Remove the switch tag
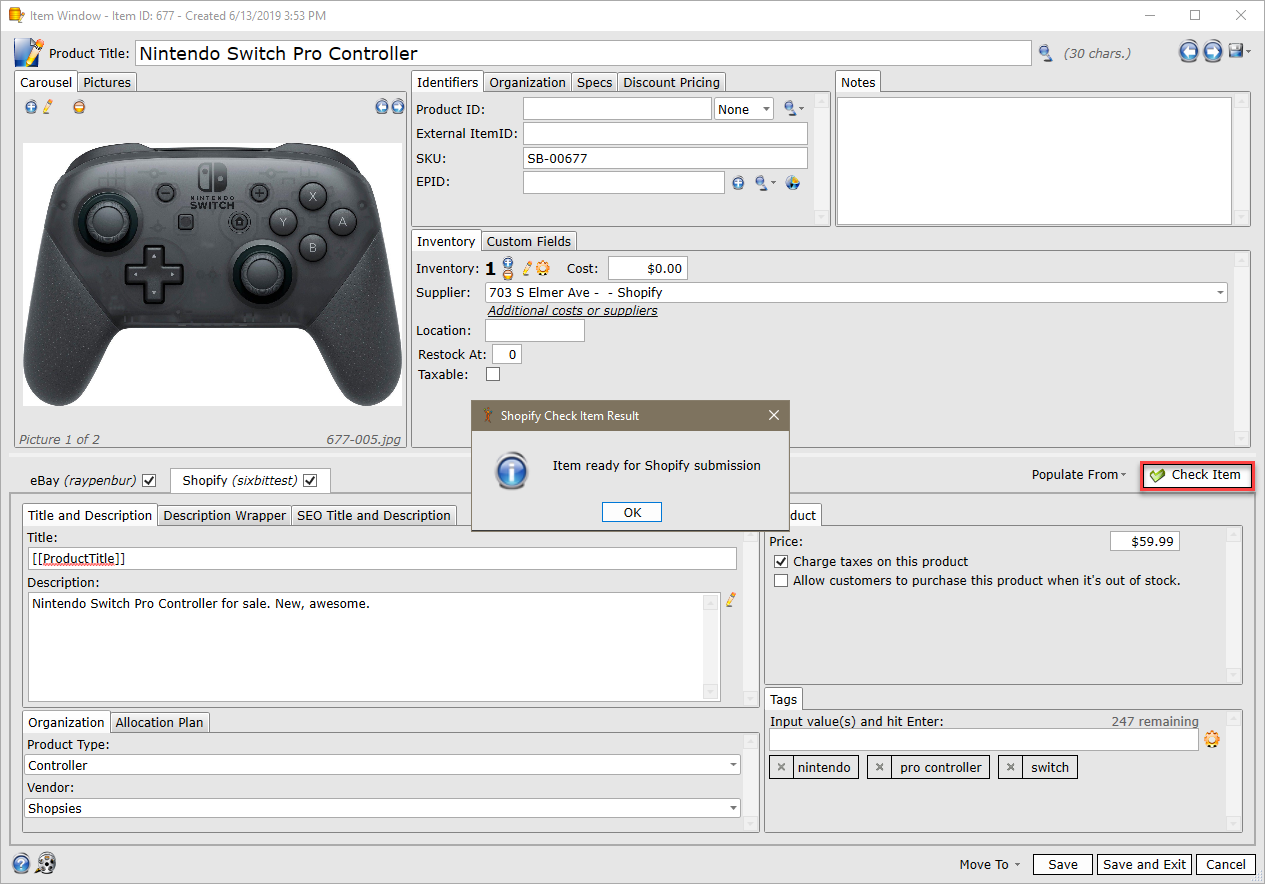 tap(1010, 767)
